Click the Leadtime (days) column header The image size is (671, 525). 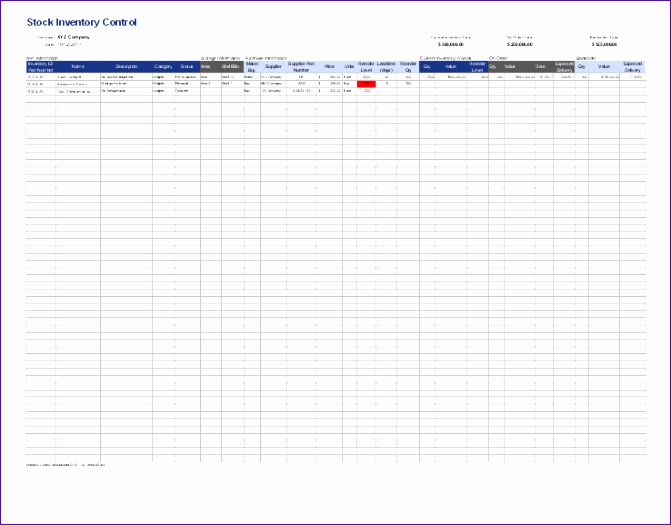(386, 66)
